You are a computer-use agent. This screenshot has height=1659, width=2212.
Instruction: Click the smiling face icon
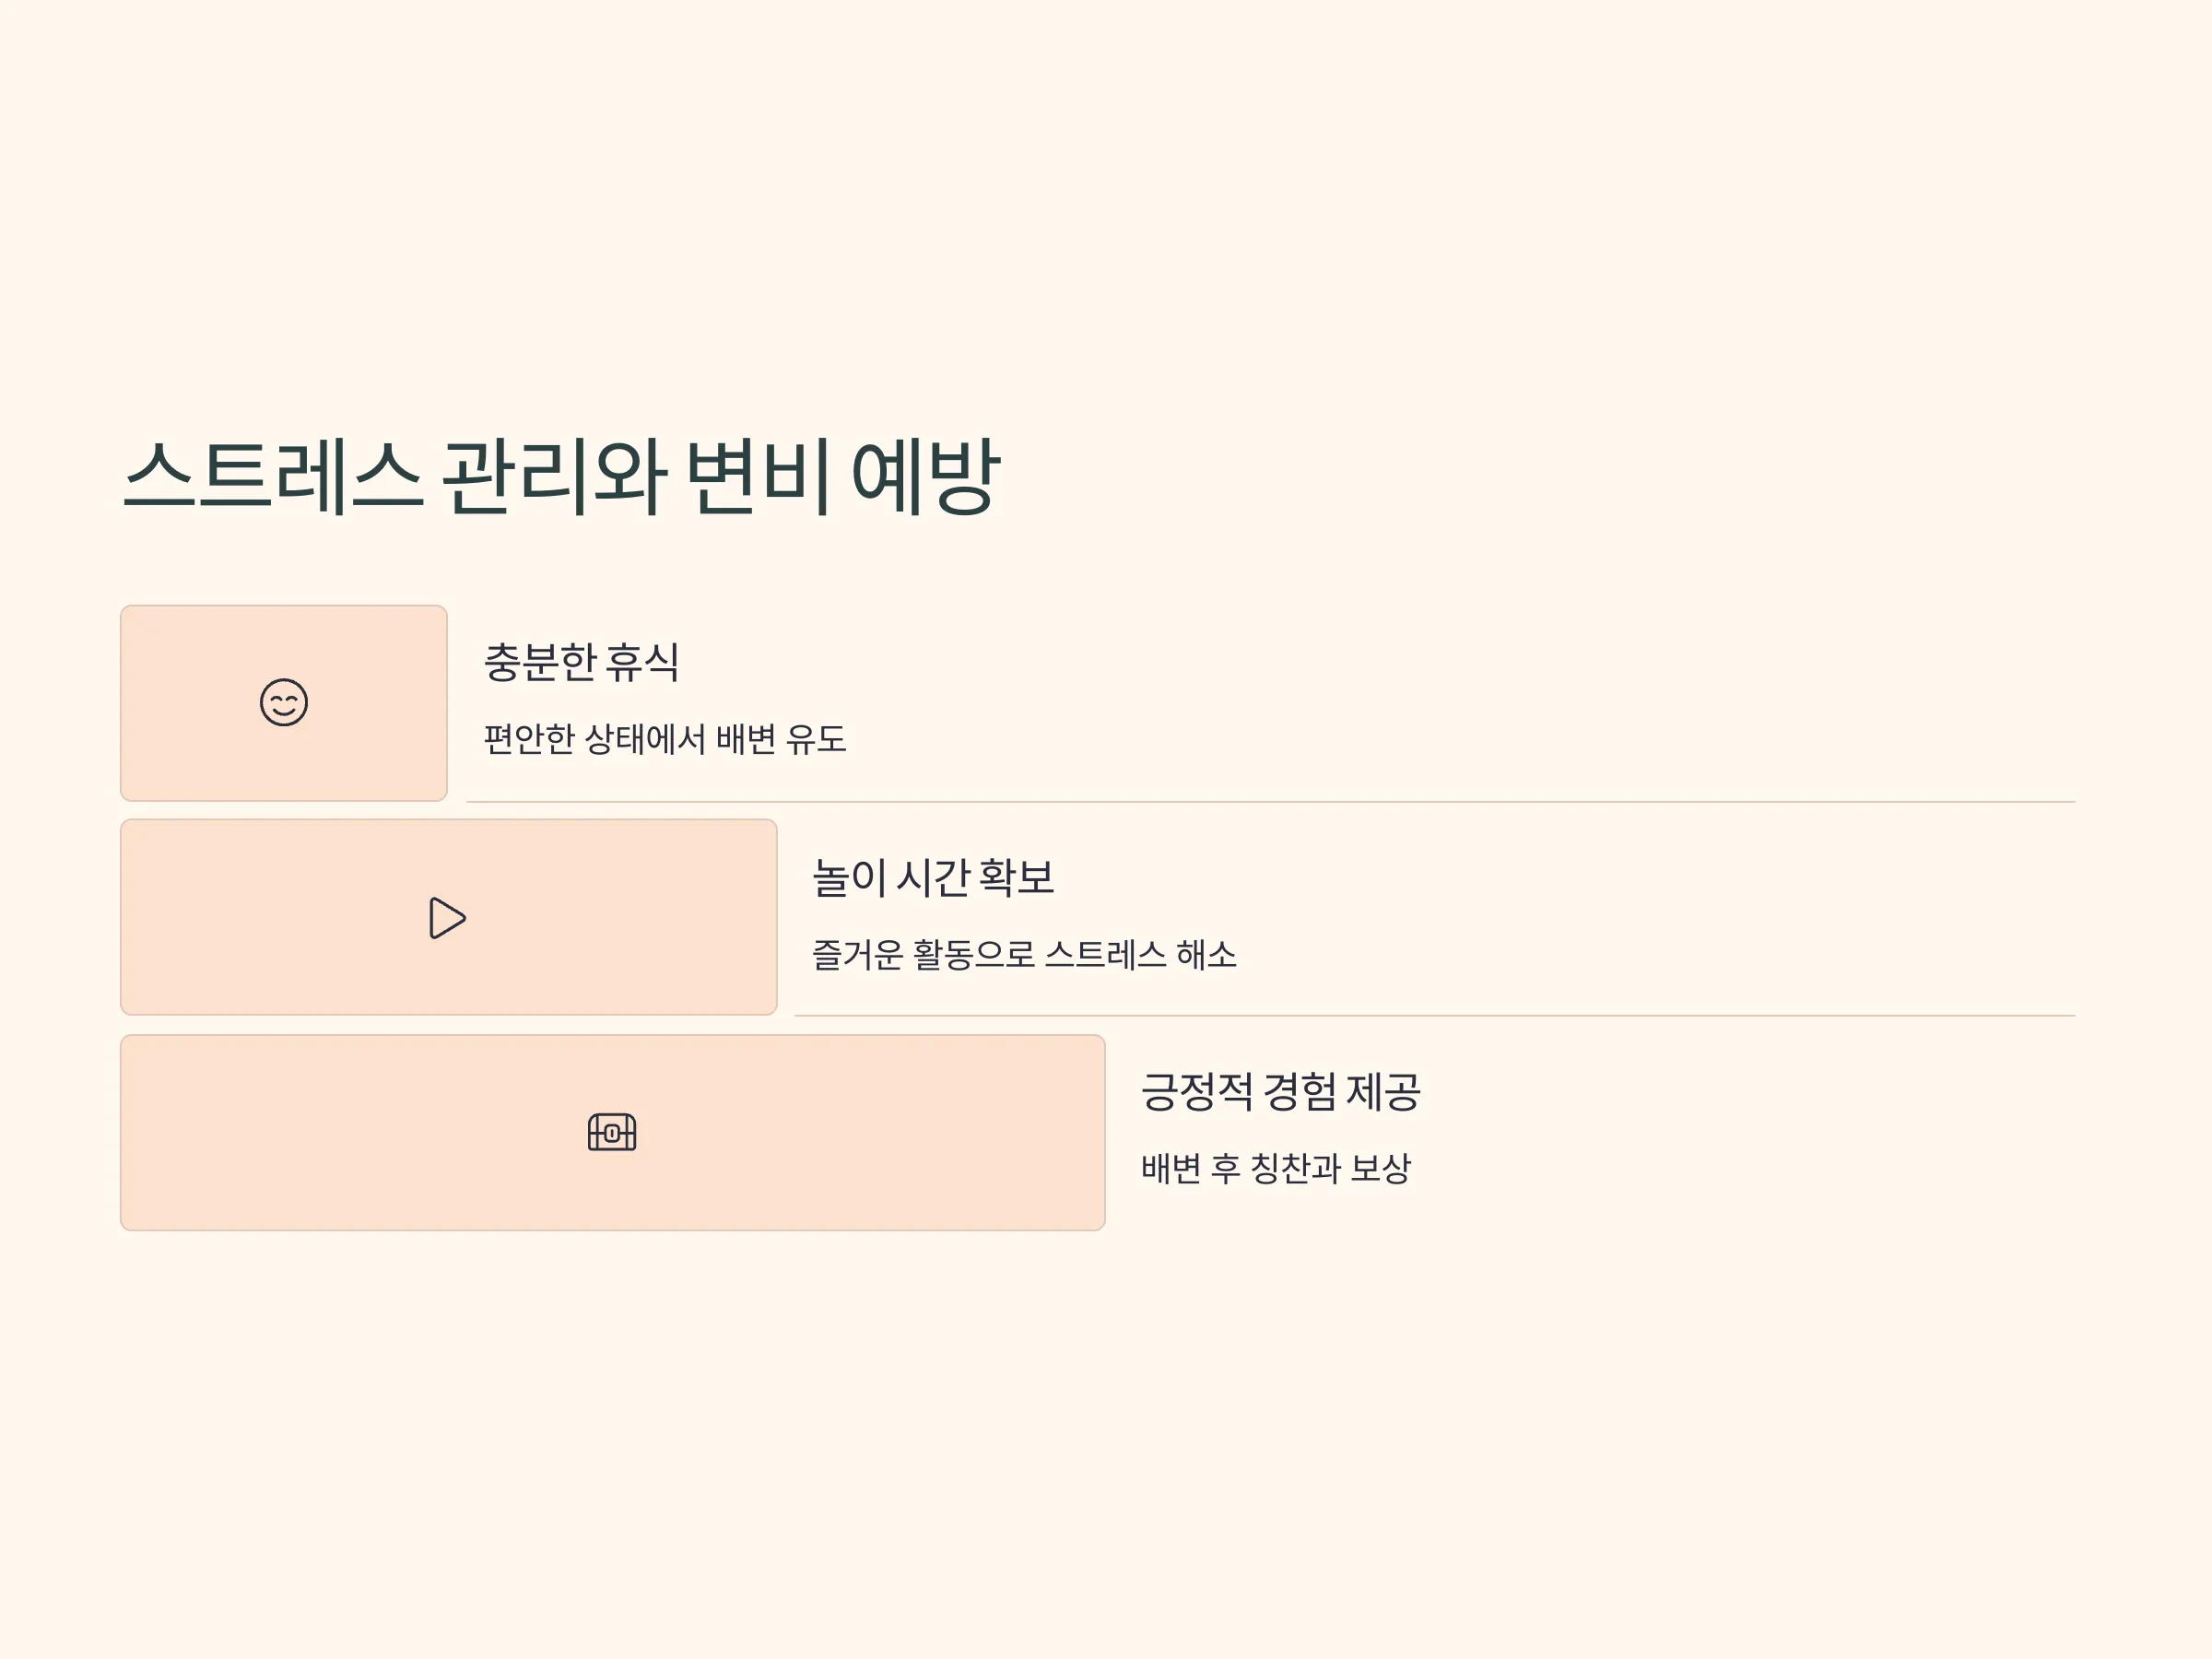click(284, 702)
